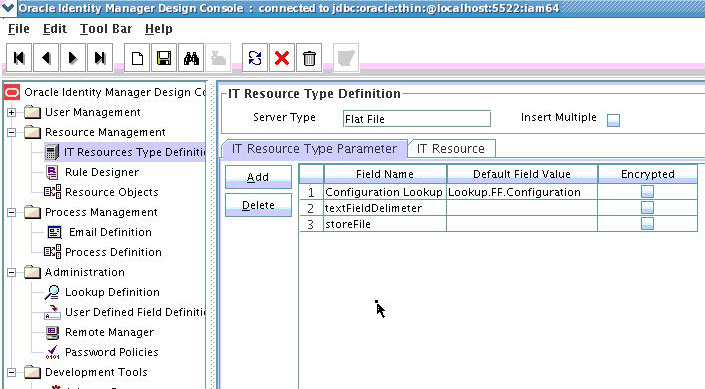The image size is (705, 389).
Task: Check Encrypted for storeFile row
Action: click(647, 224)
